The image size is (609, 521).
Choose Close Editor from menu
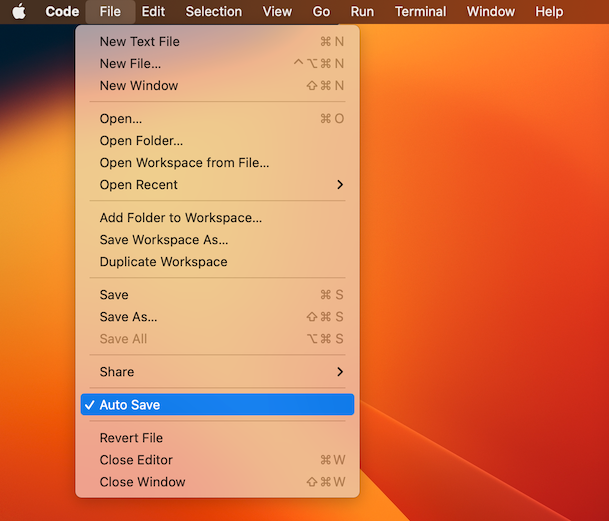[x=136, y=460]
